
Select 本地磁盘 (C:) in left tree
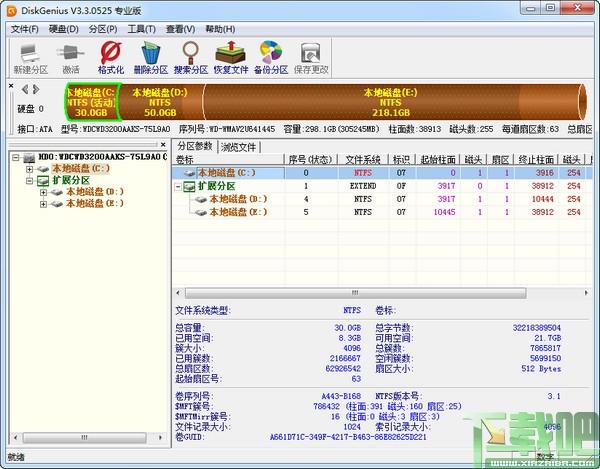point(81,168)
